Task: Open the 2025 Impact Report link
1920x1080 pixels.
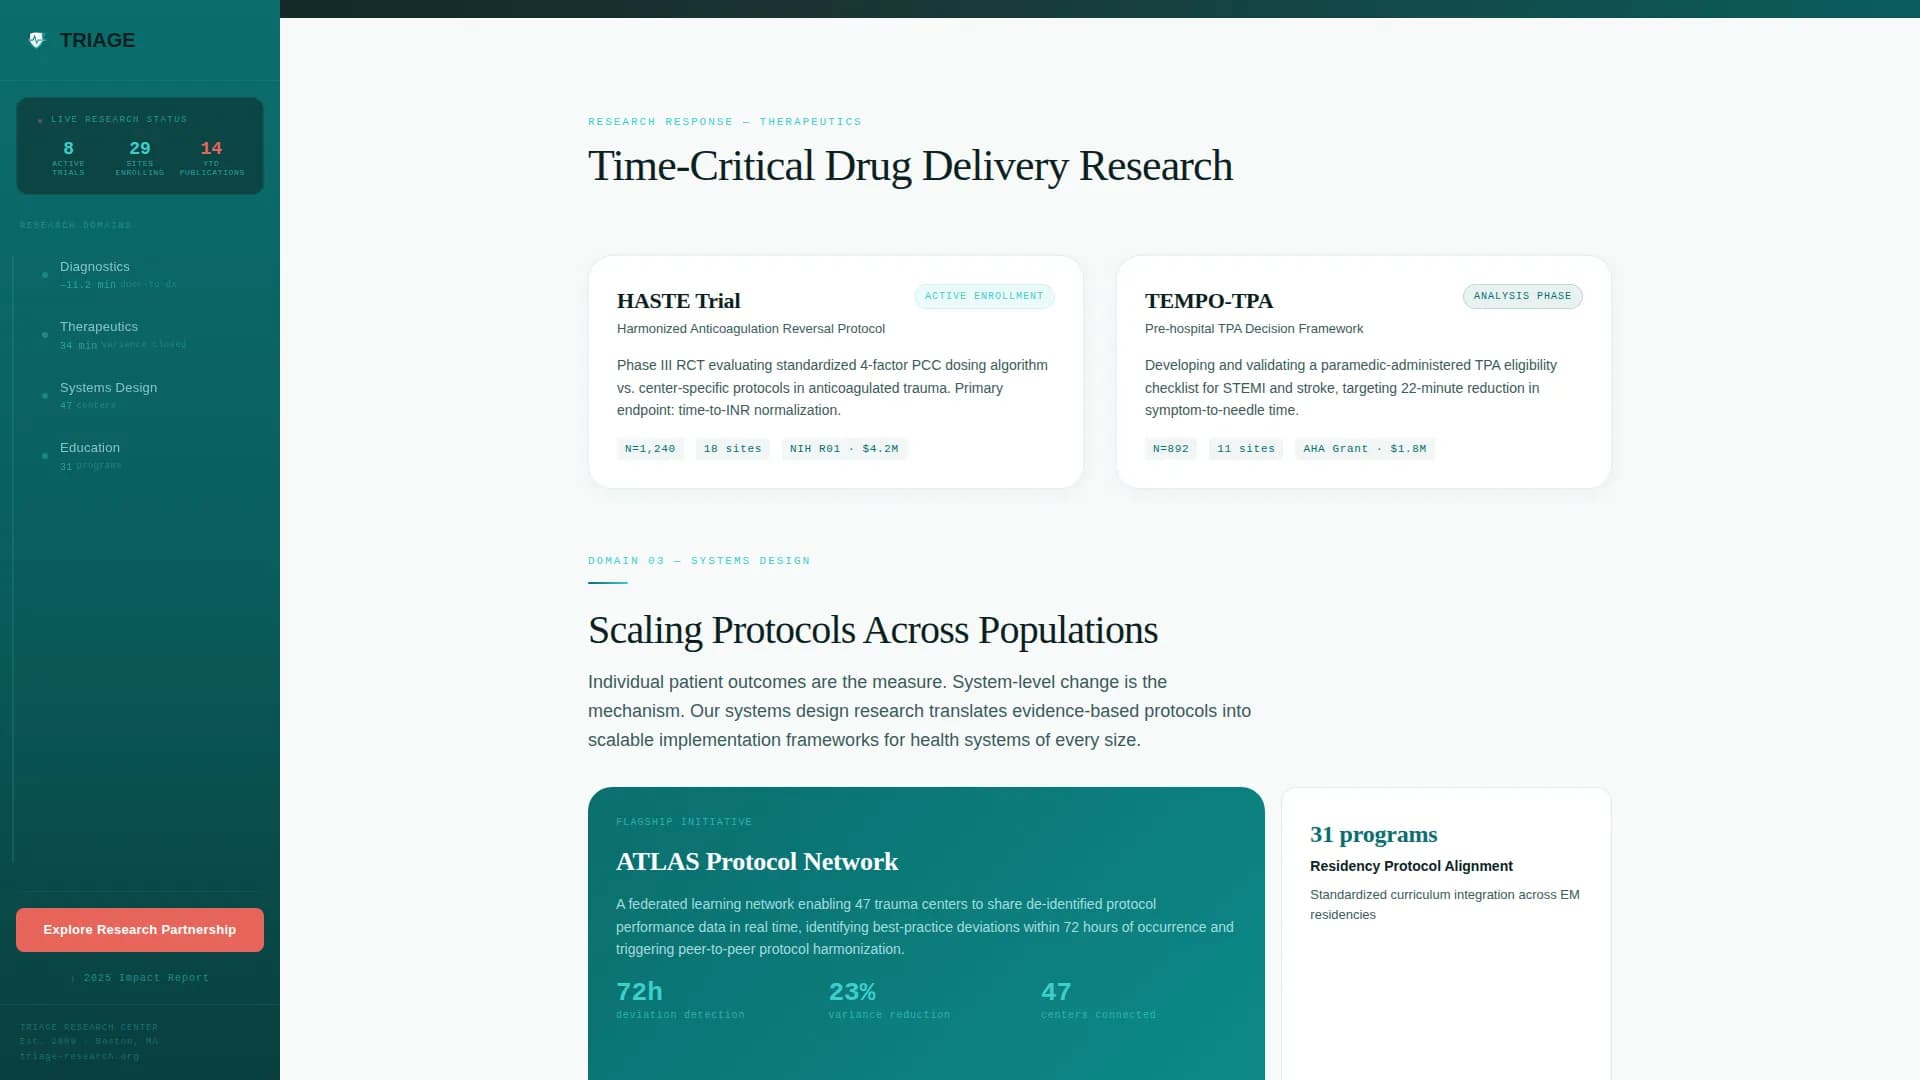Action: [x=140, y=978]
